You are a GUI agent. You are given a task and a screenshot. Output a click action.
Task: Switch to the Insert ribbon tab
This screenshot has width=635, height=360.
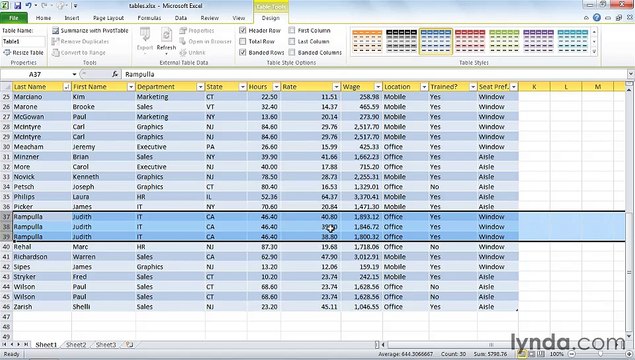[x=72, y=18]
